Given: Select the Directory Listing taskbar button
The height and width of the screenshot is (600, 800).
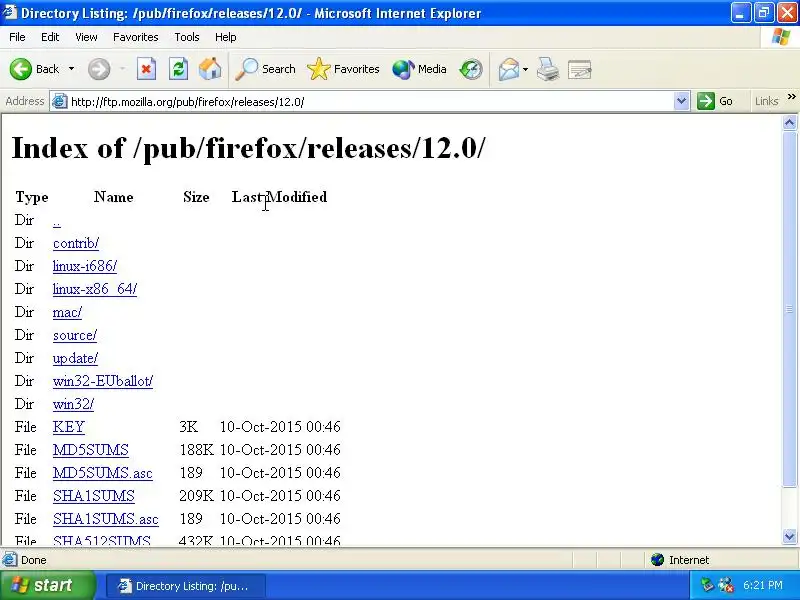Looking at the screenshot, I should [x=186, y=586].
